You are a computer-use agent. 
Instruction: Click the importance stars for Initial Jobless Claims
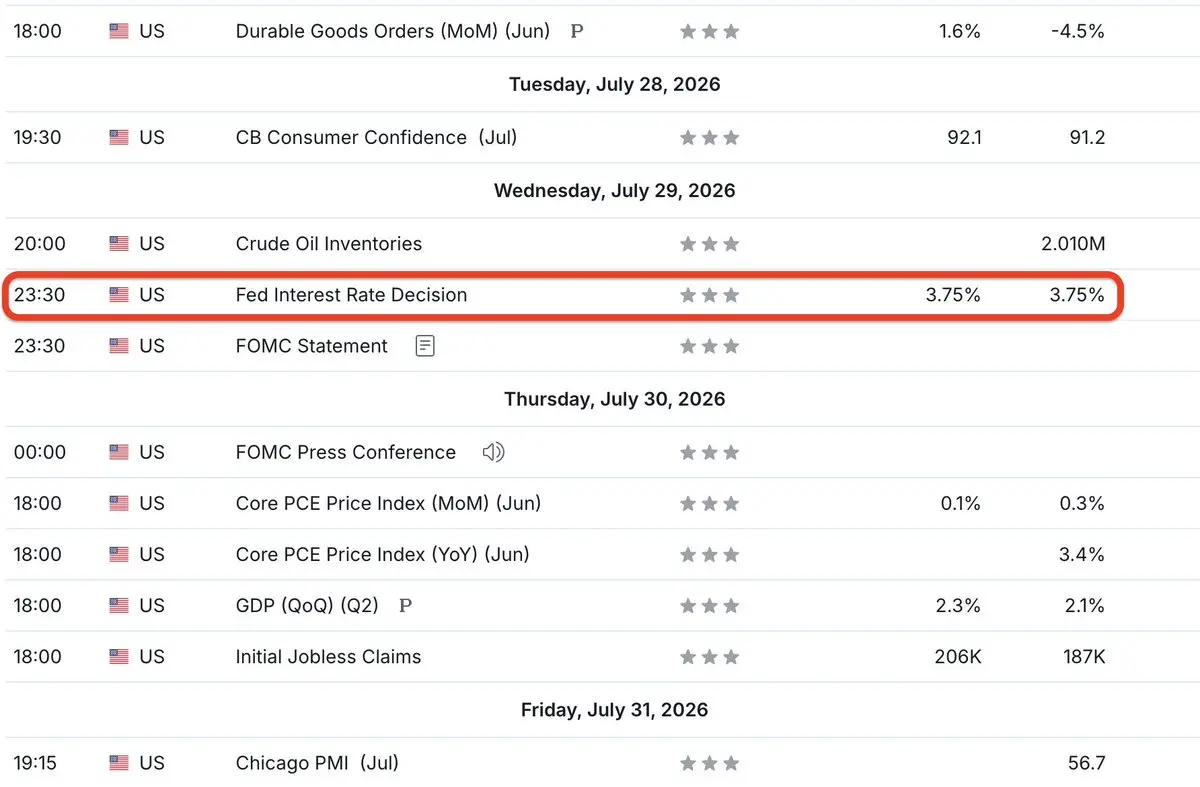coord(709,657)
